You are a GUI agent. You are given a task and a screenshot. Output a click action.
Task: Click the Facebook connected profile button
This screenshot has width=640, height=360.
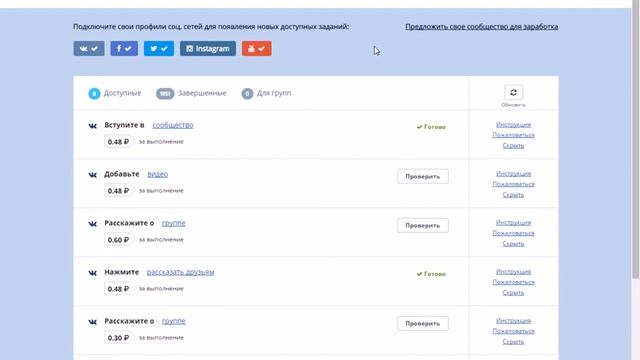click(x=124, y=49)
